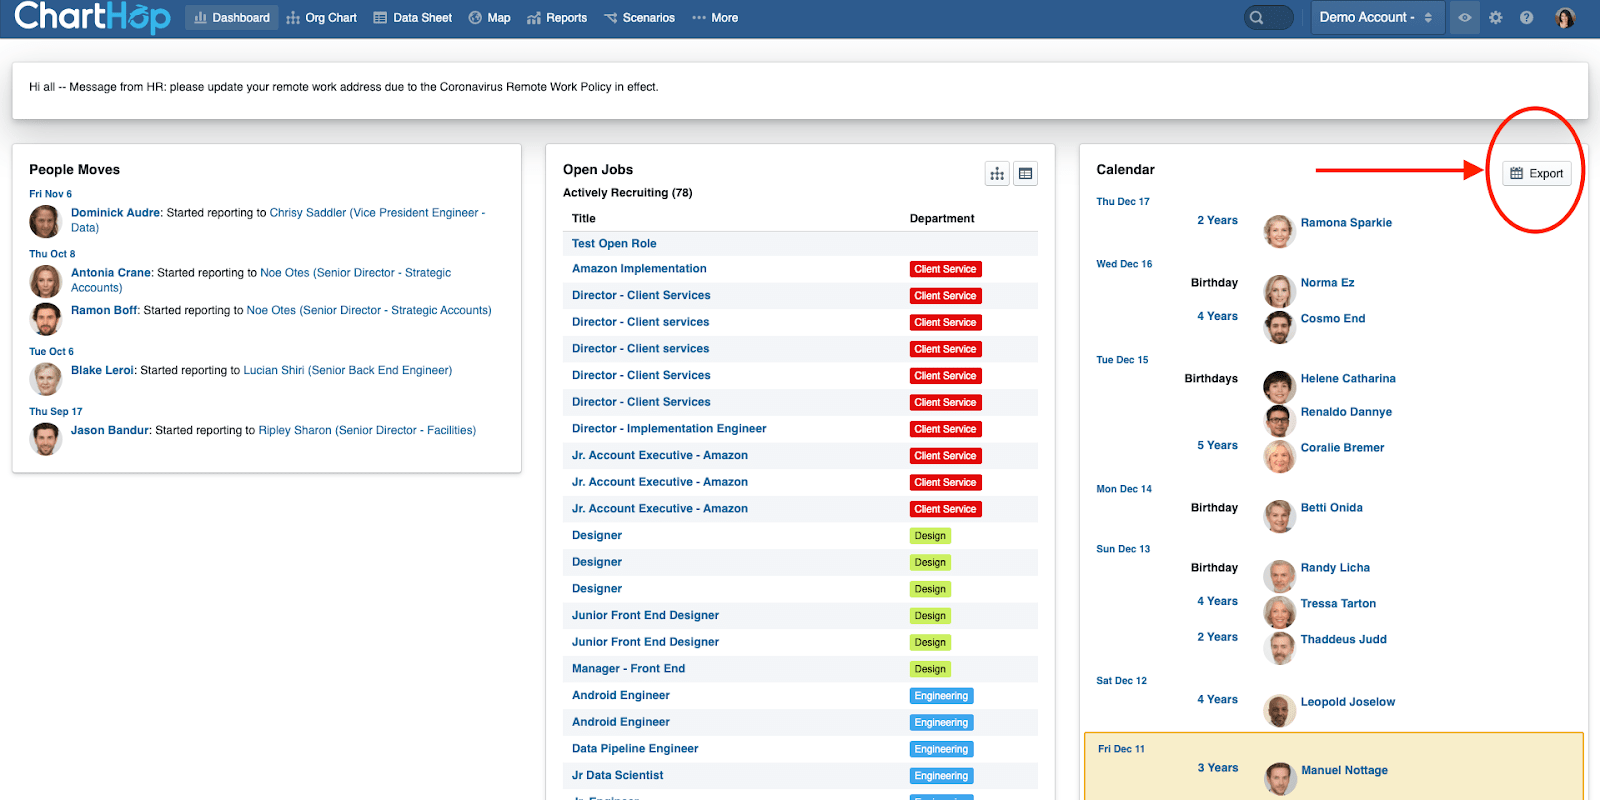Switch Open Jobs to org chart view

pos(997,174)
